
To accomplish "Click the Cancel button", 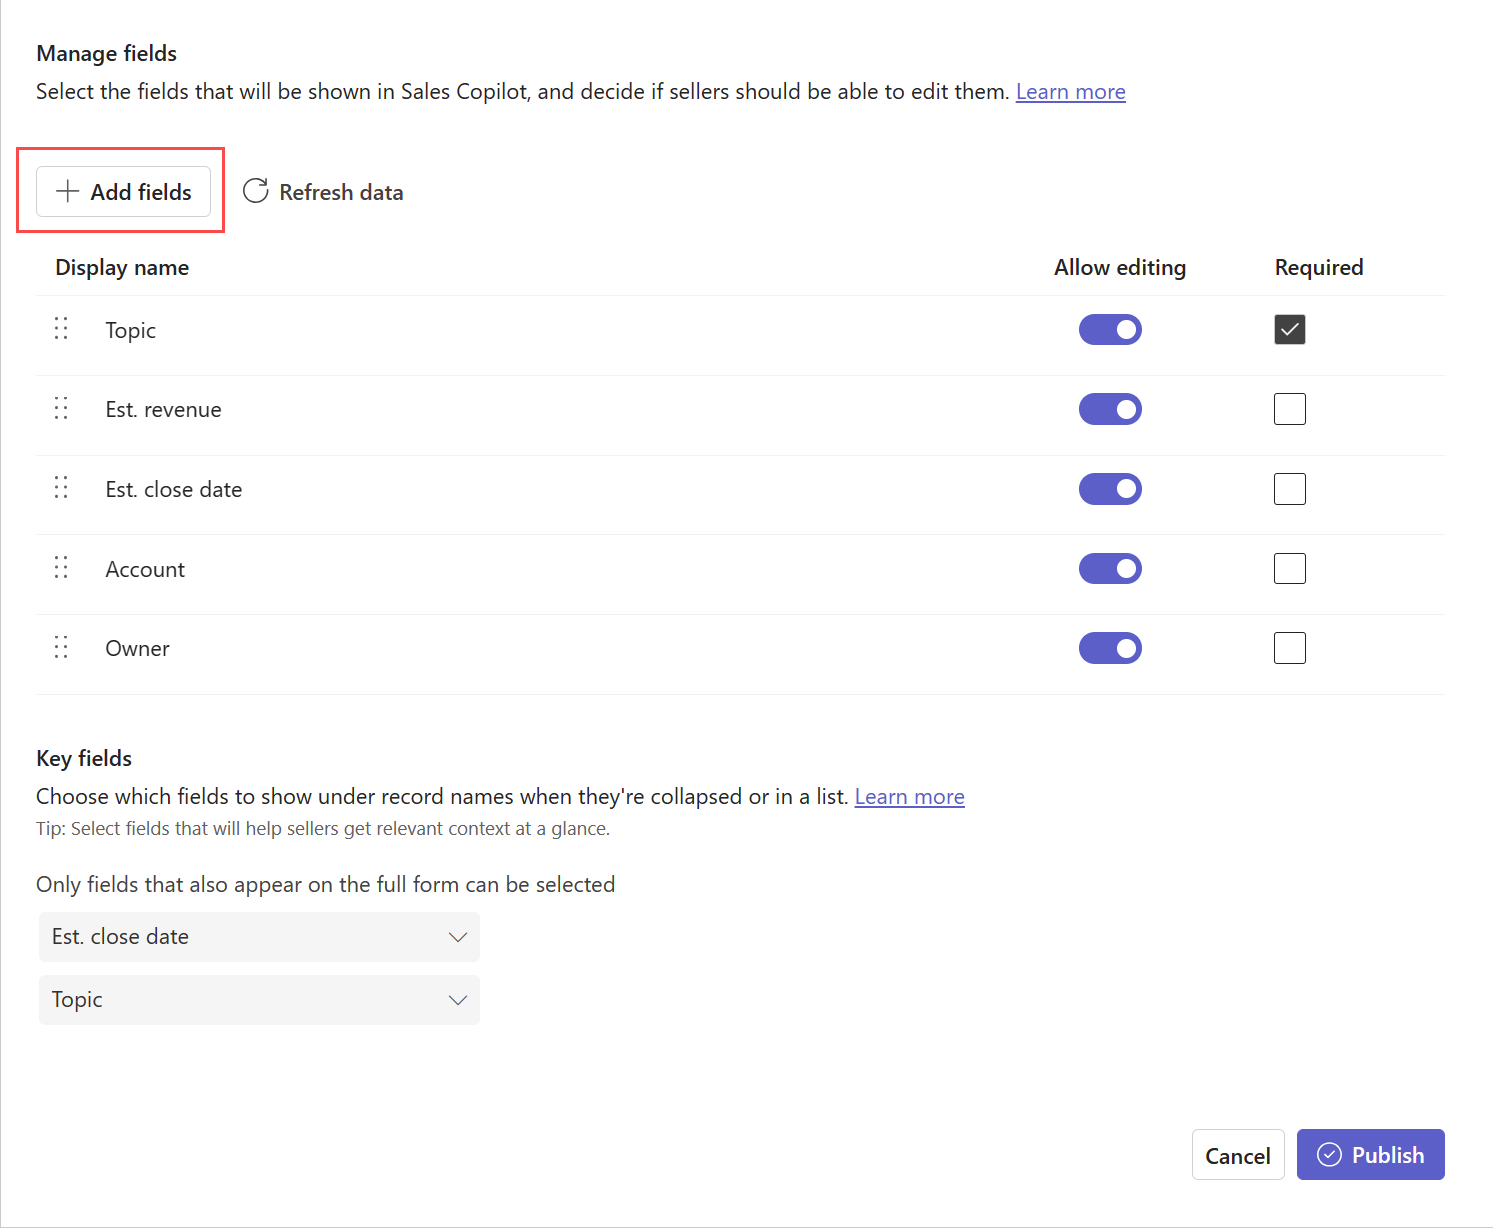I will pyautogui.click(x=1238, y=1154).
